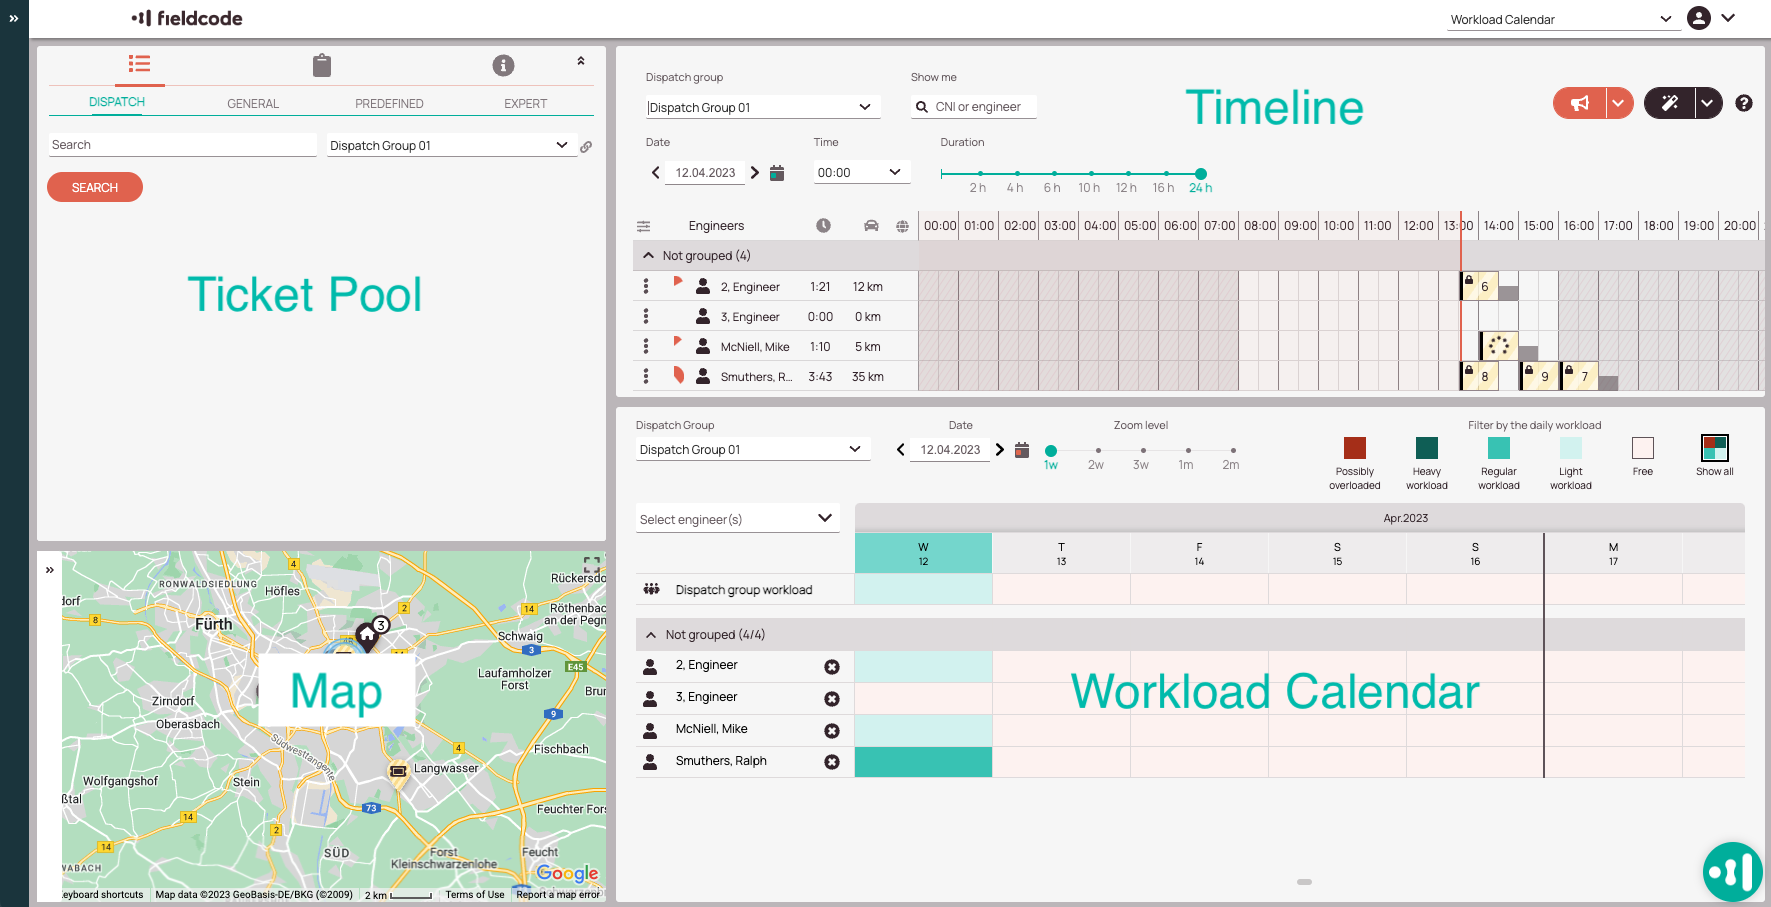Remove Smithers, Ralph from workload calendar

tap(831, 762)
